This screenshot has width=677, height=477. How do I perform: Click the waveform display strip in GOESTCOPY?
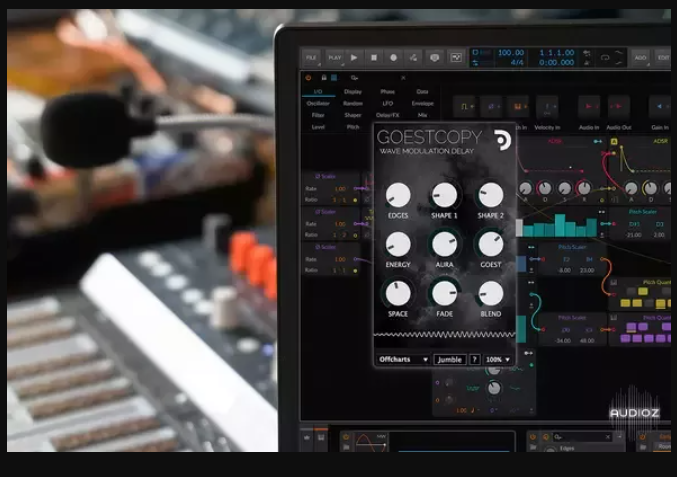(x=444, y=335)
